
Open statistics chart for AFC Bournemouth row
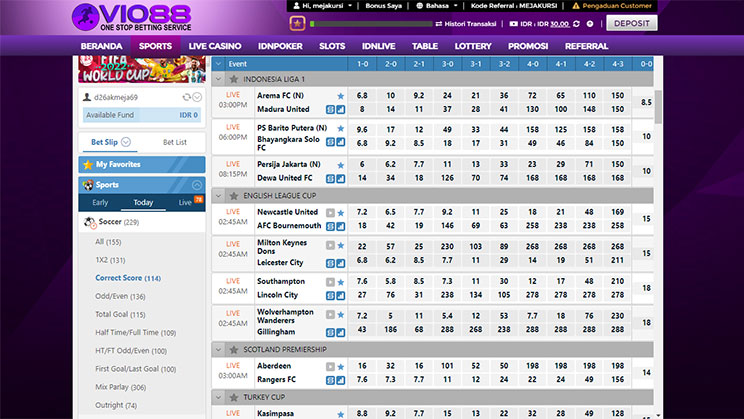(341, 226)
